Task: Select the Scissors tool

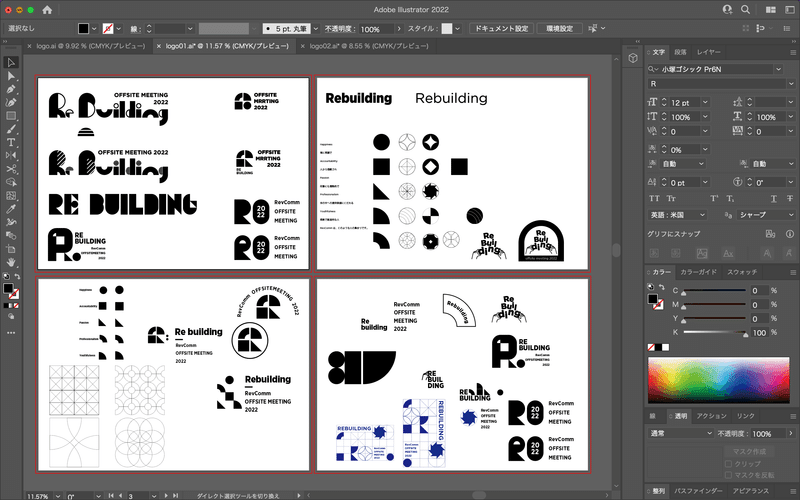Action: click(x=11, y=169)
